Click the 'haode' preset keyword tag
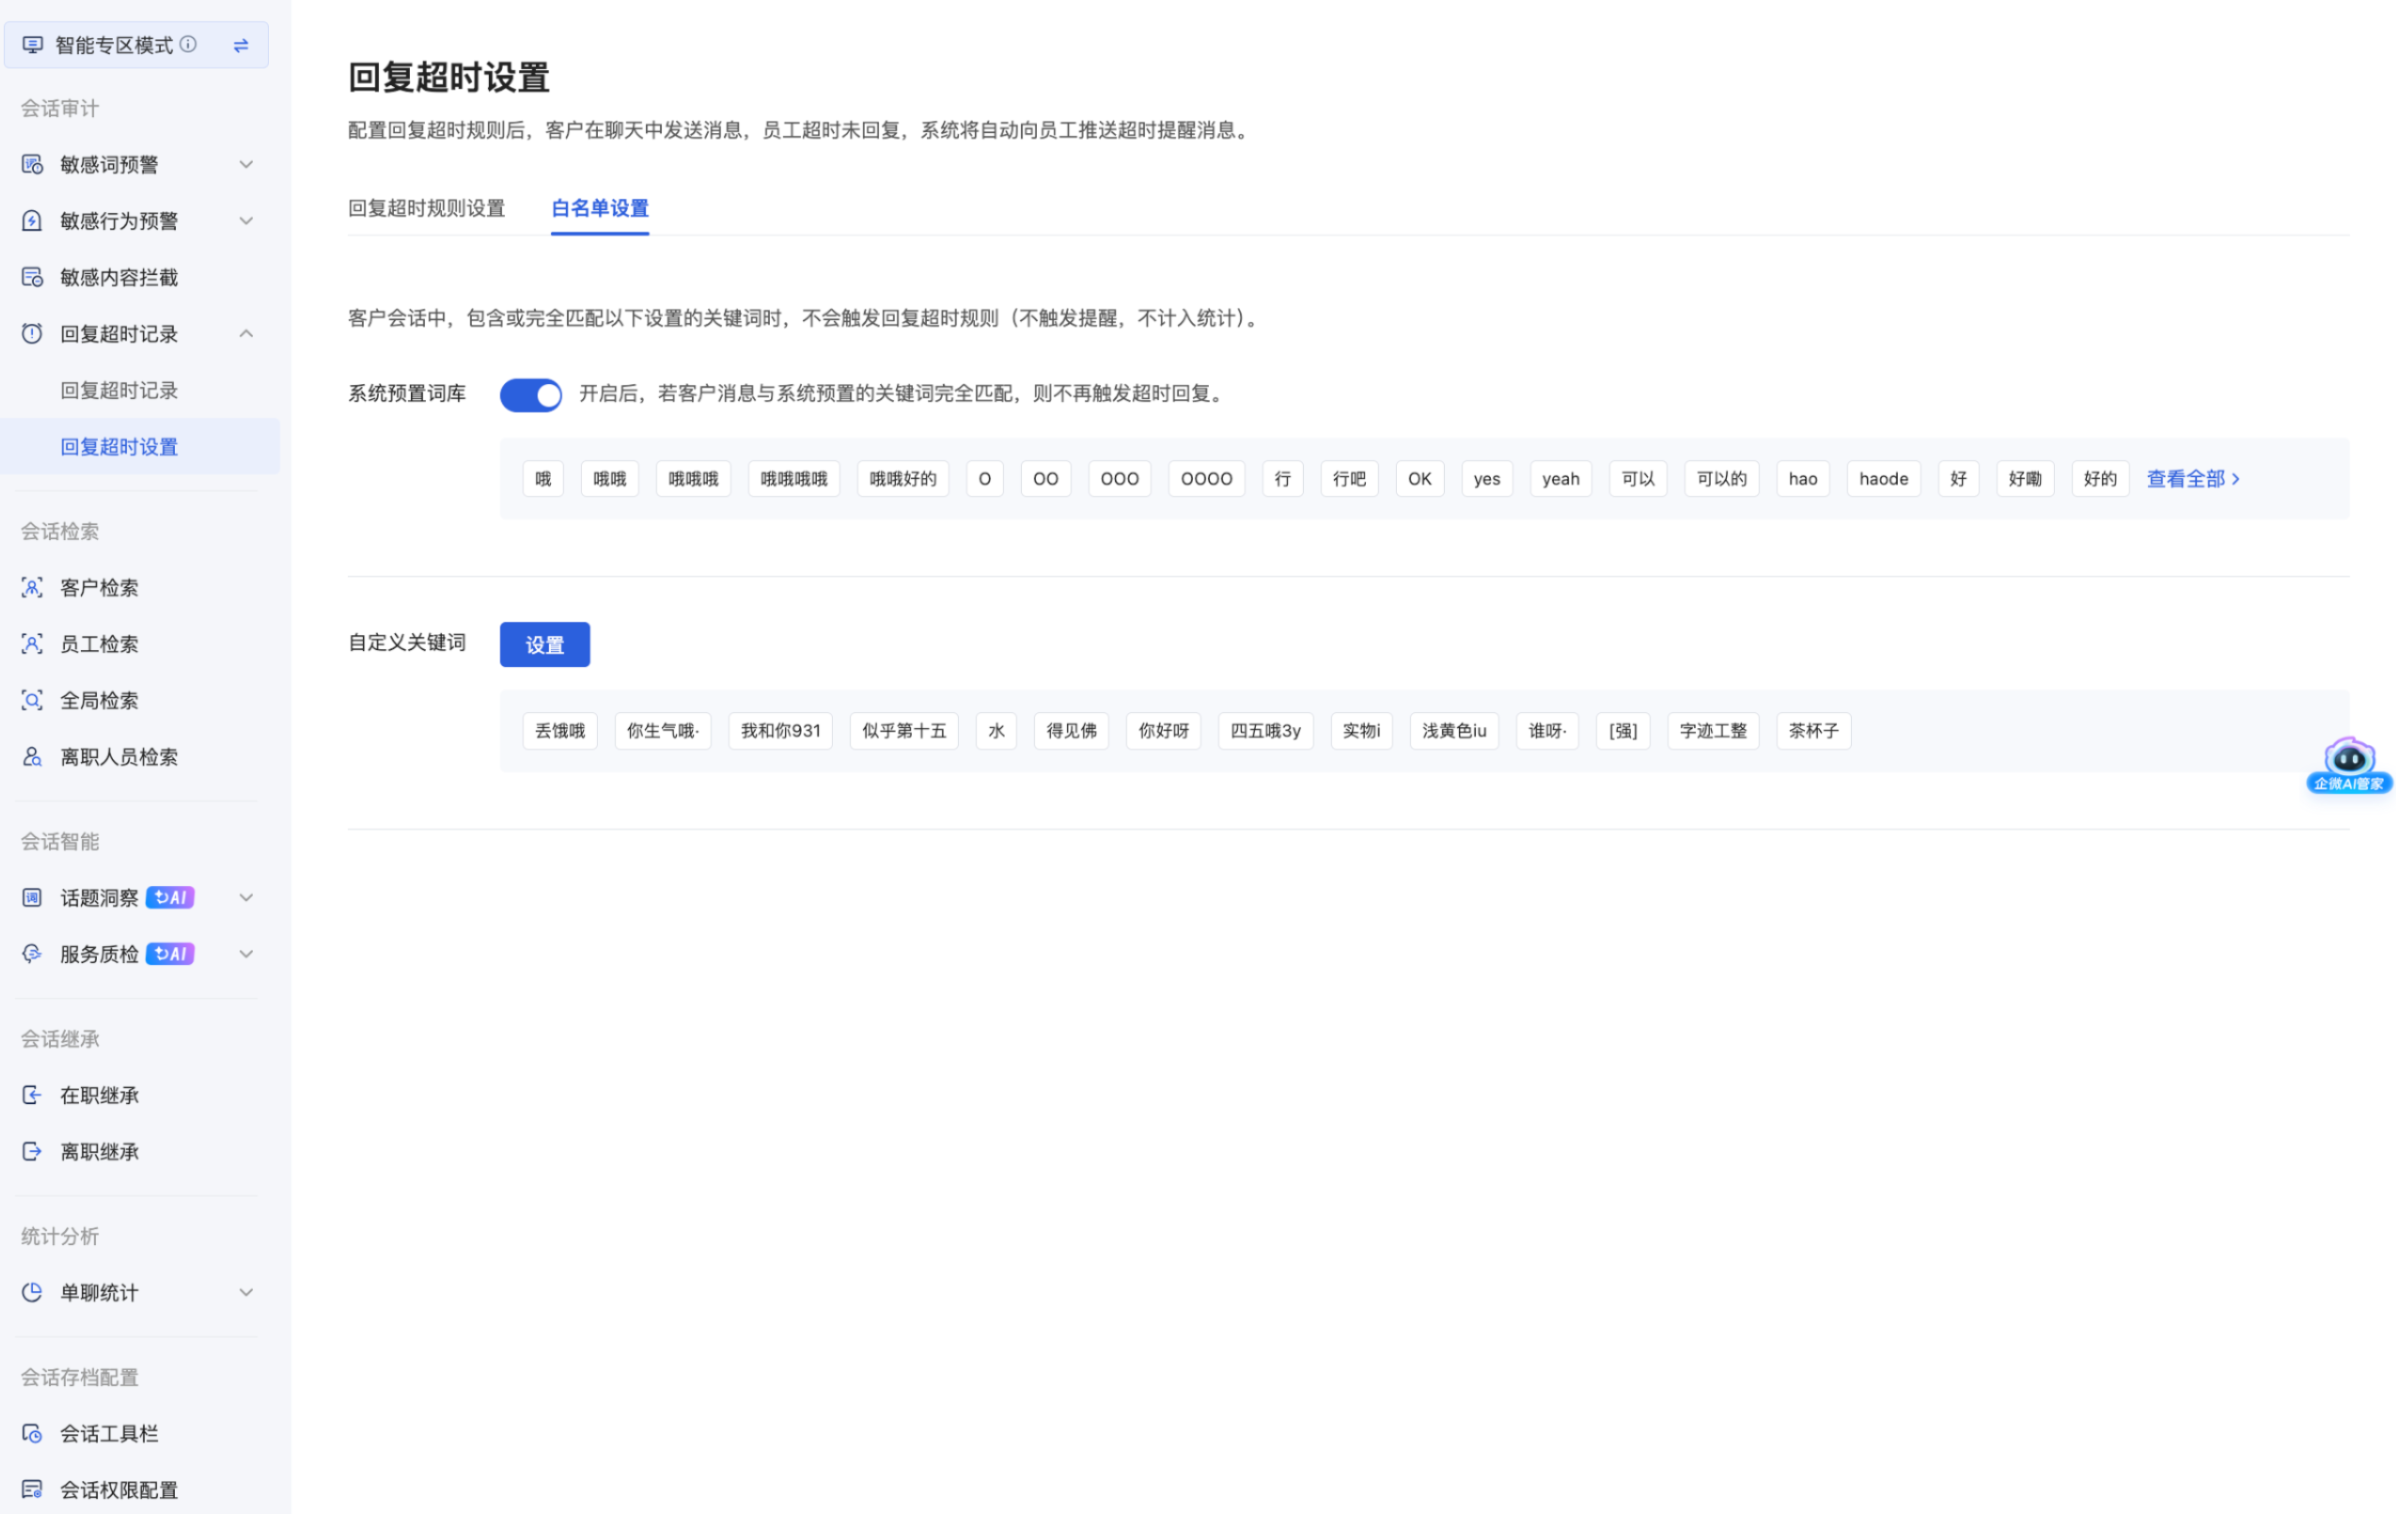 point(1883,479)
